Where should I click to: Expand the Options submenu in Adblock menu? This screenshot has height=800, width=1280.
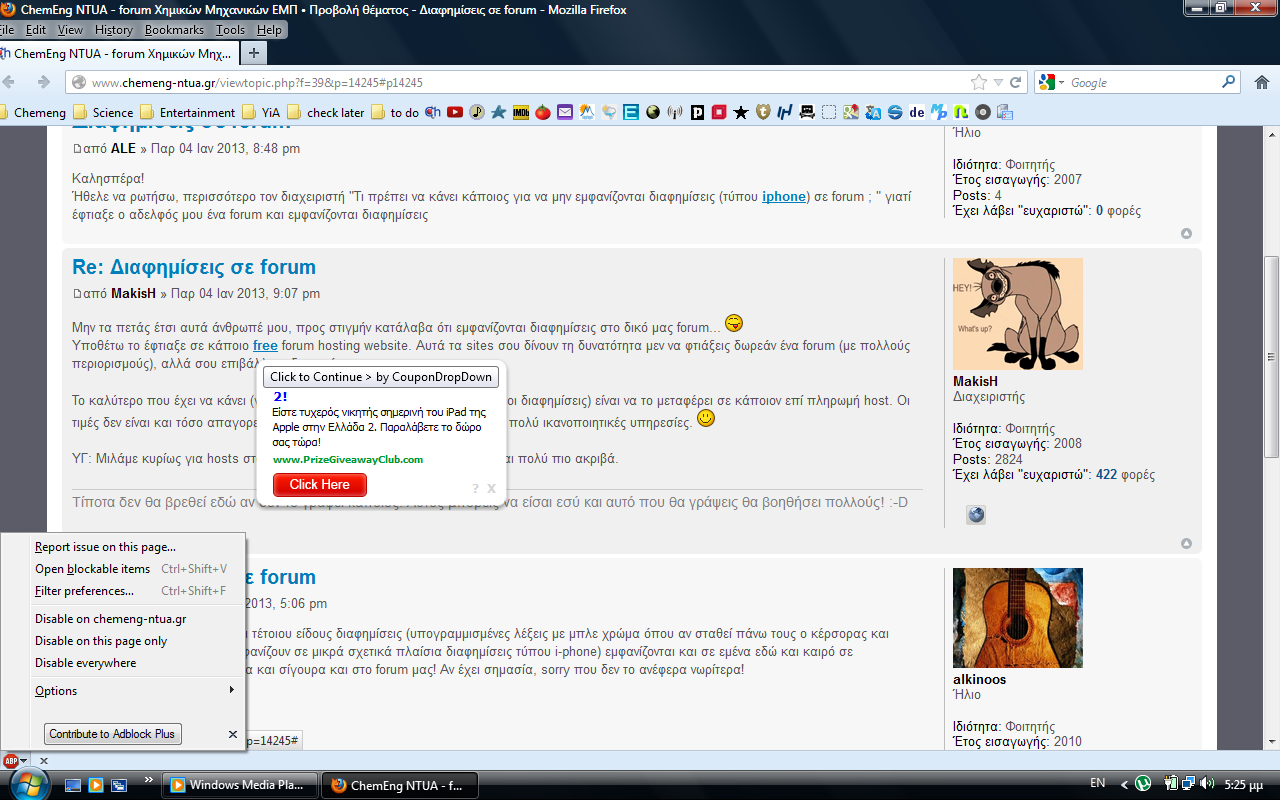coord(124,691)
